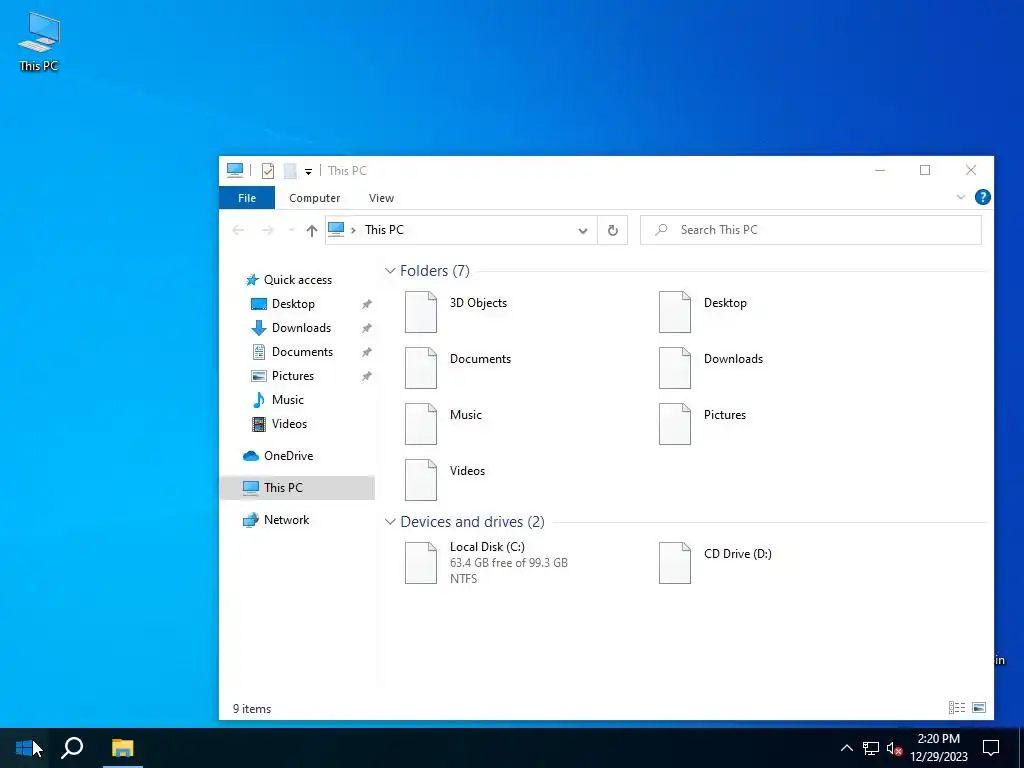The width and height of the screenshot is (1024, 768).
Task: Open the View ribbon tab
Action: coord(381,198)
